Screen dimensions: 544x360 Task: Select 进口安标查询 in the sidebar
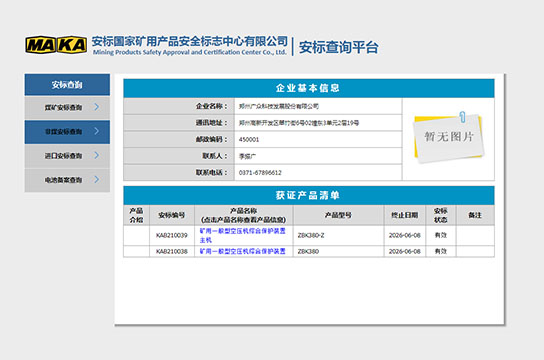pyautogui.click(x=67, y=156)
